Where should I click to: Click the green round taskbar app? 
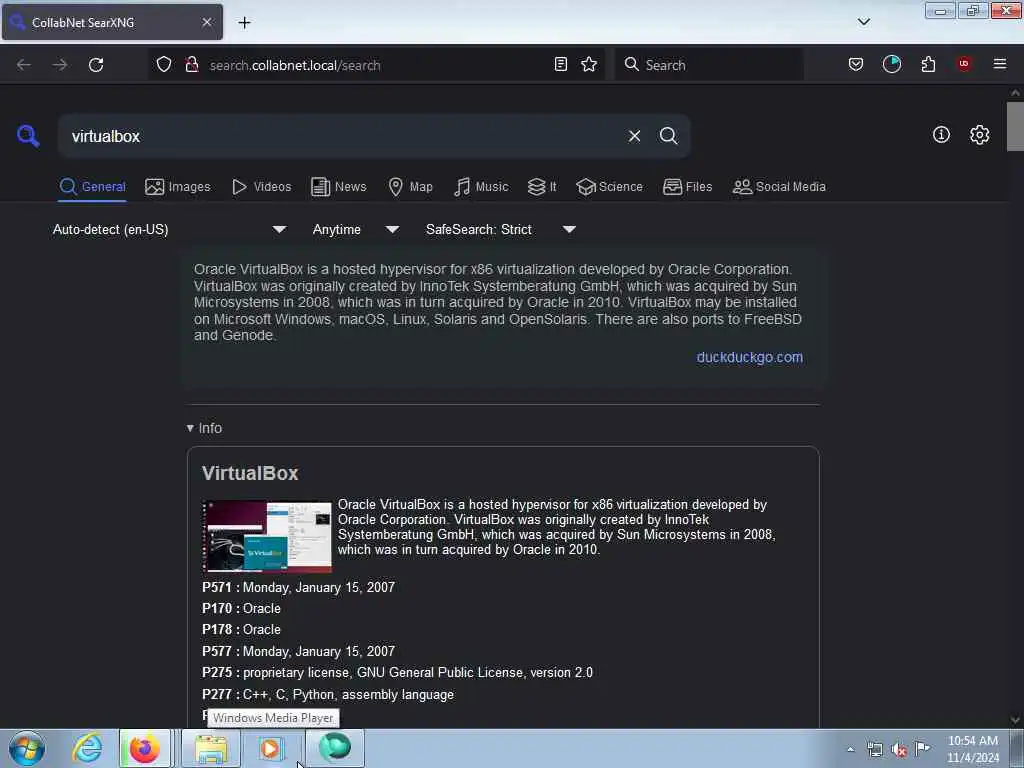pos(334,748)
